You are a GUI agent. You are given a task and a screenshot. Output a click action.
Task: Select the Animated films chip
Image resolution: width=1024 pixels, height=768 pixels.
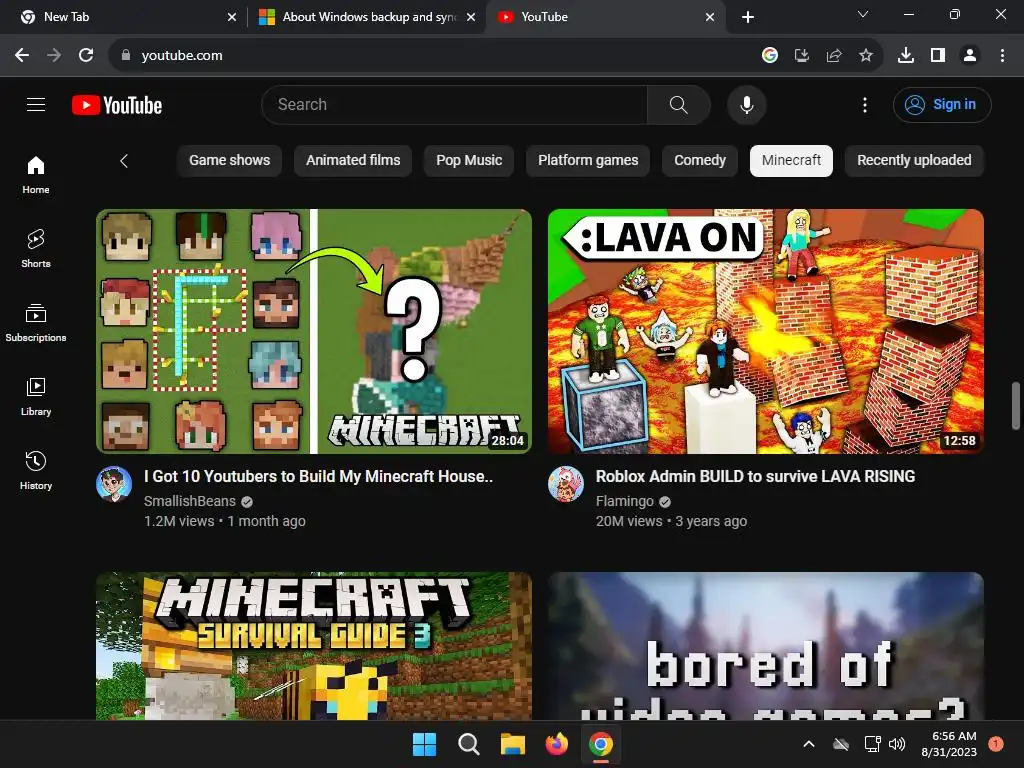353,161
